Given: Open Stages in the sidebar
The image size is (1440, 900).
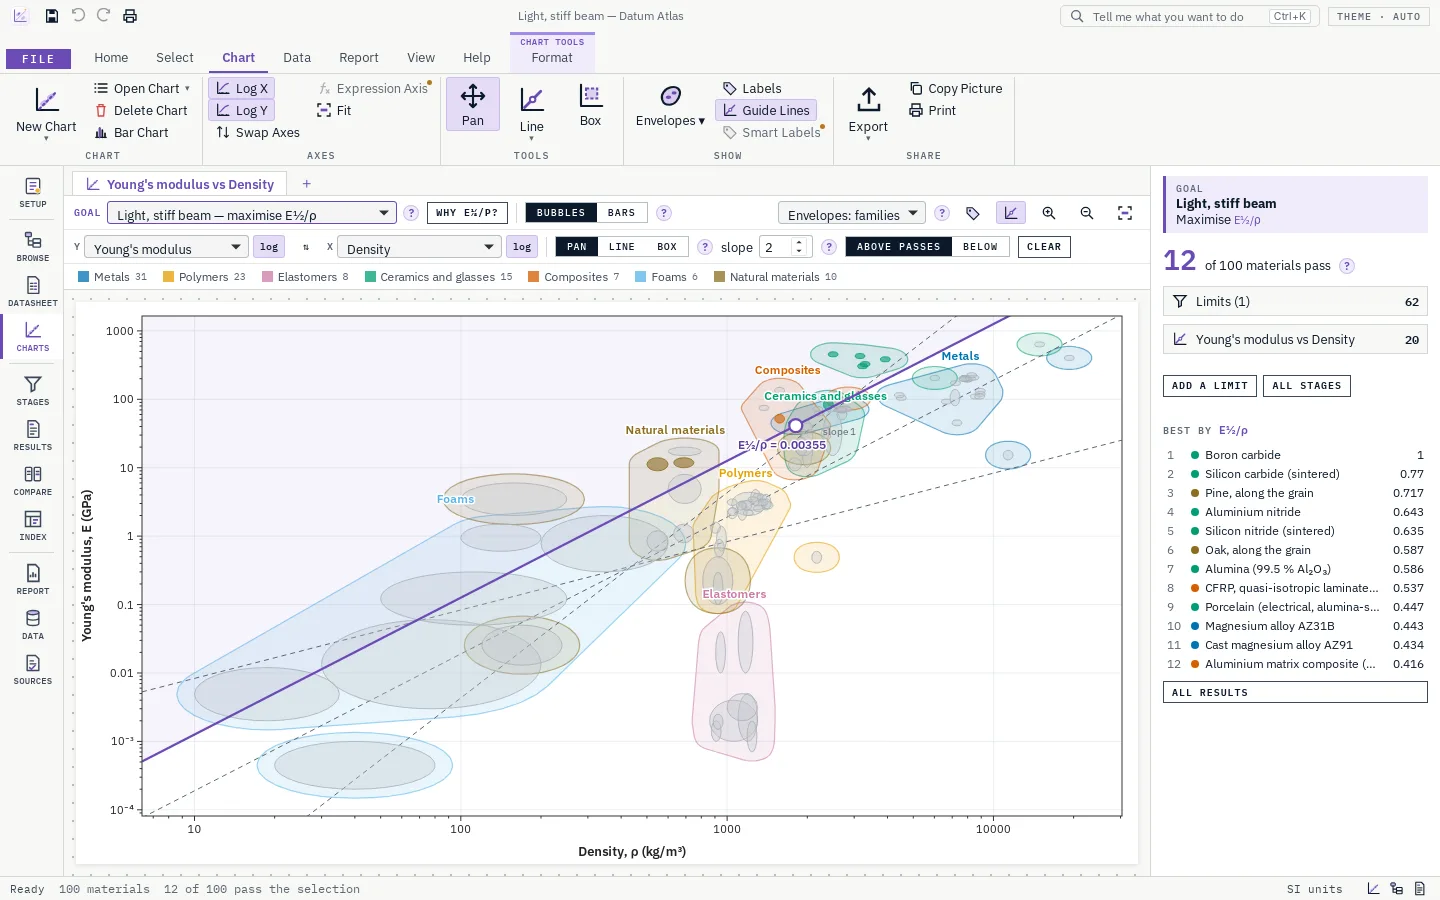Looking at the screenshot, I should [x=33, y=390].
